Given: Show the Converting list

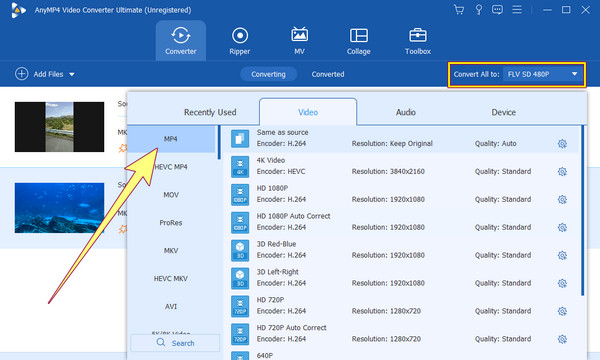Looking at the screenshot, I should click(268, 74).
